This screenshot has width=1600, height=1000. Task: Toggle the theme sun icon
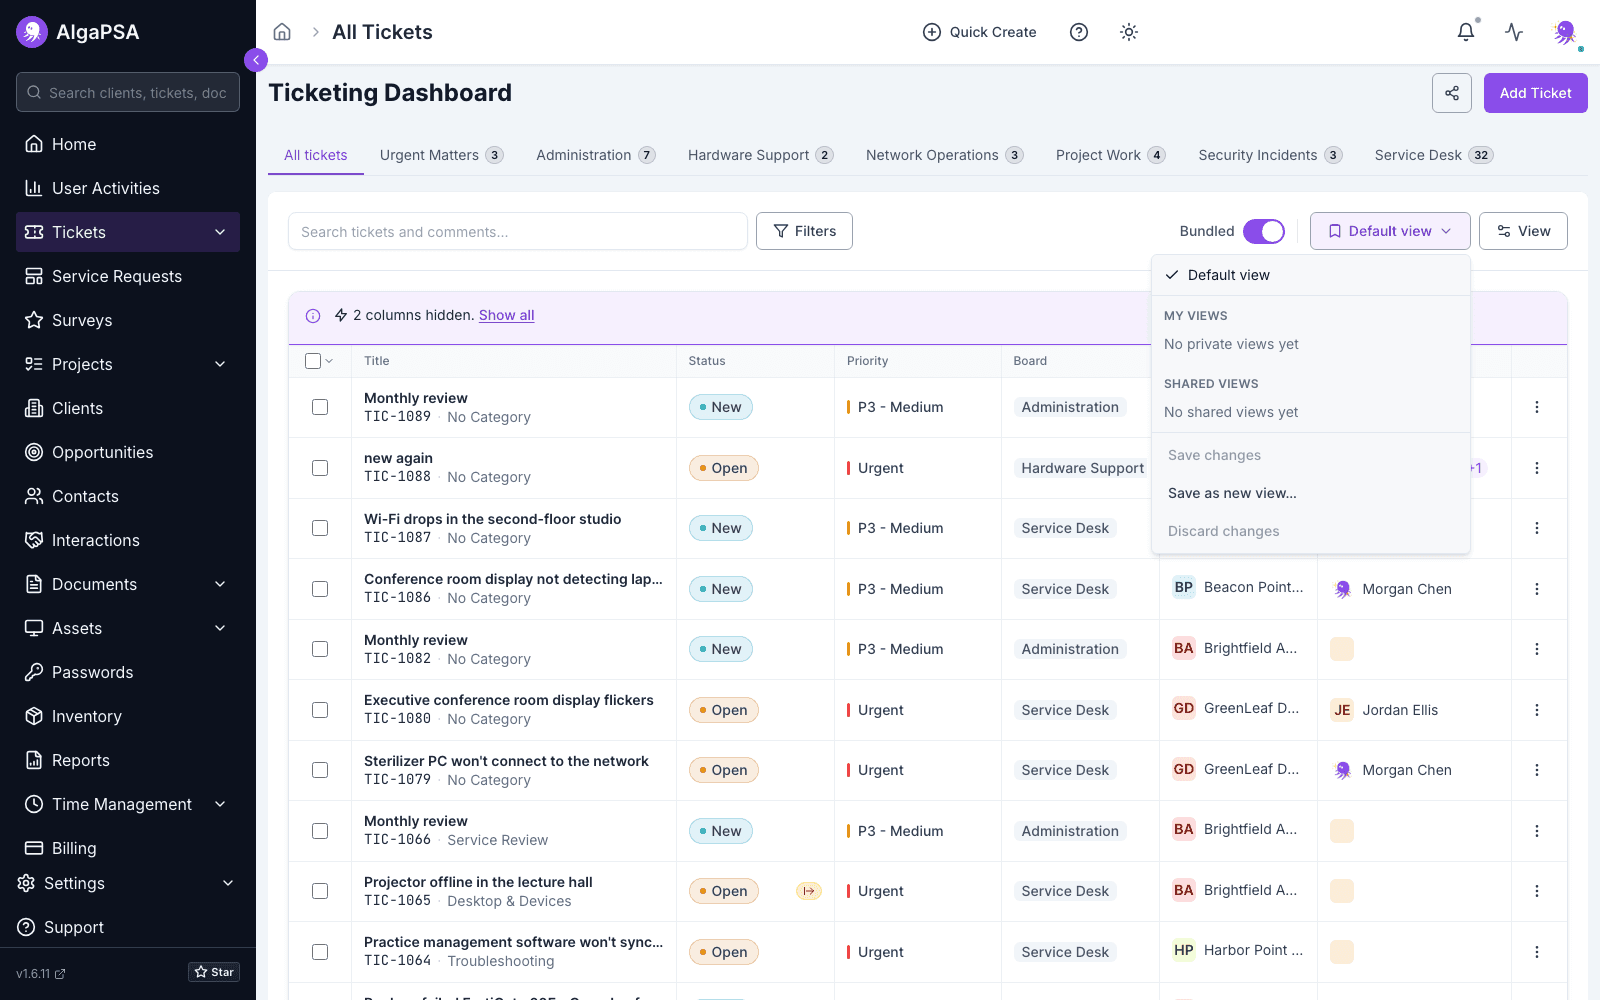coord(1129,32)
